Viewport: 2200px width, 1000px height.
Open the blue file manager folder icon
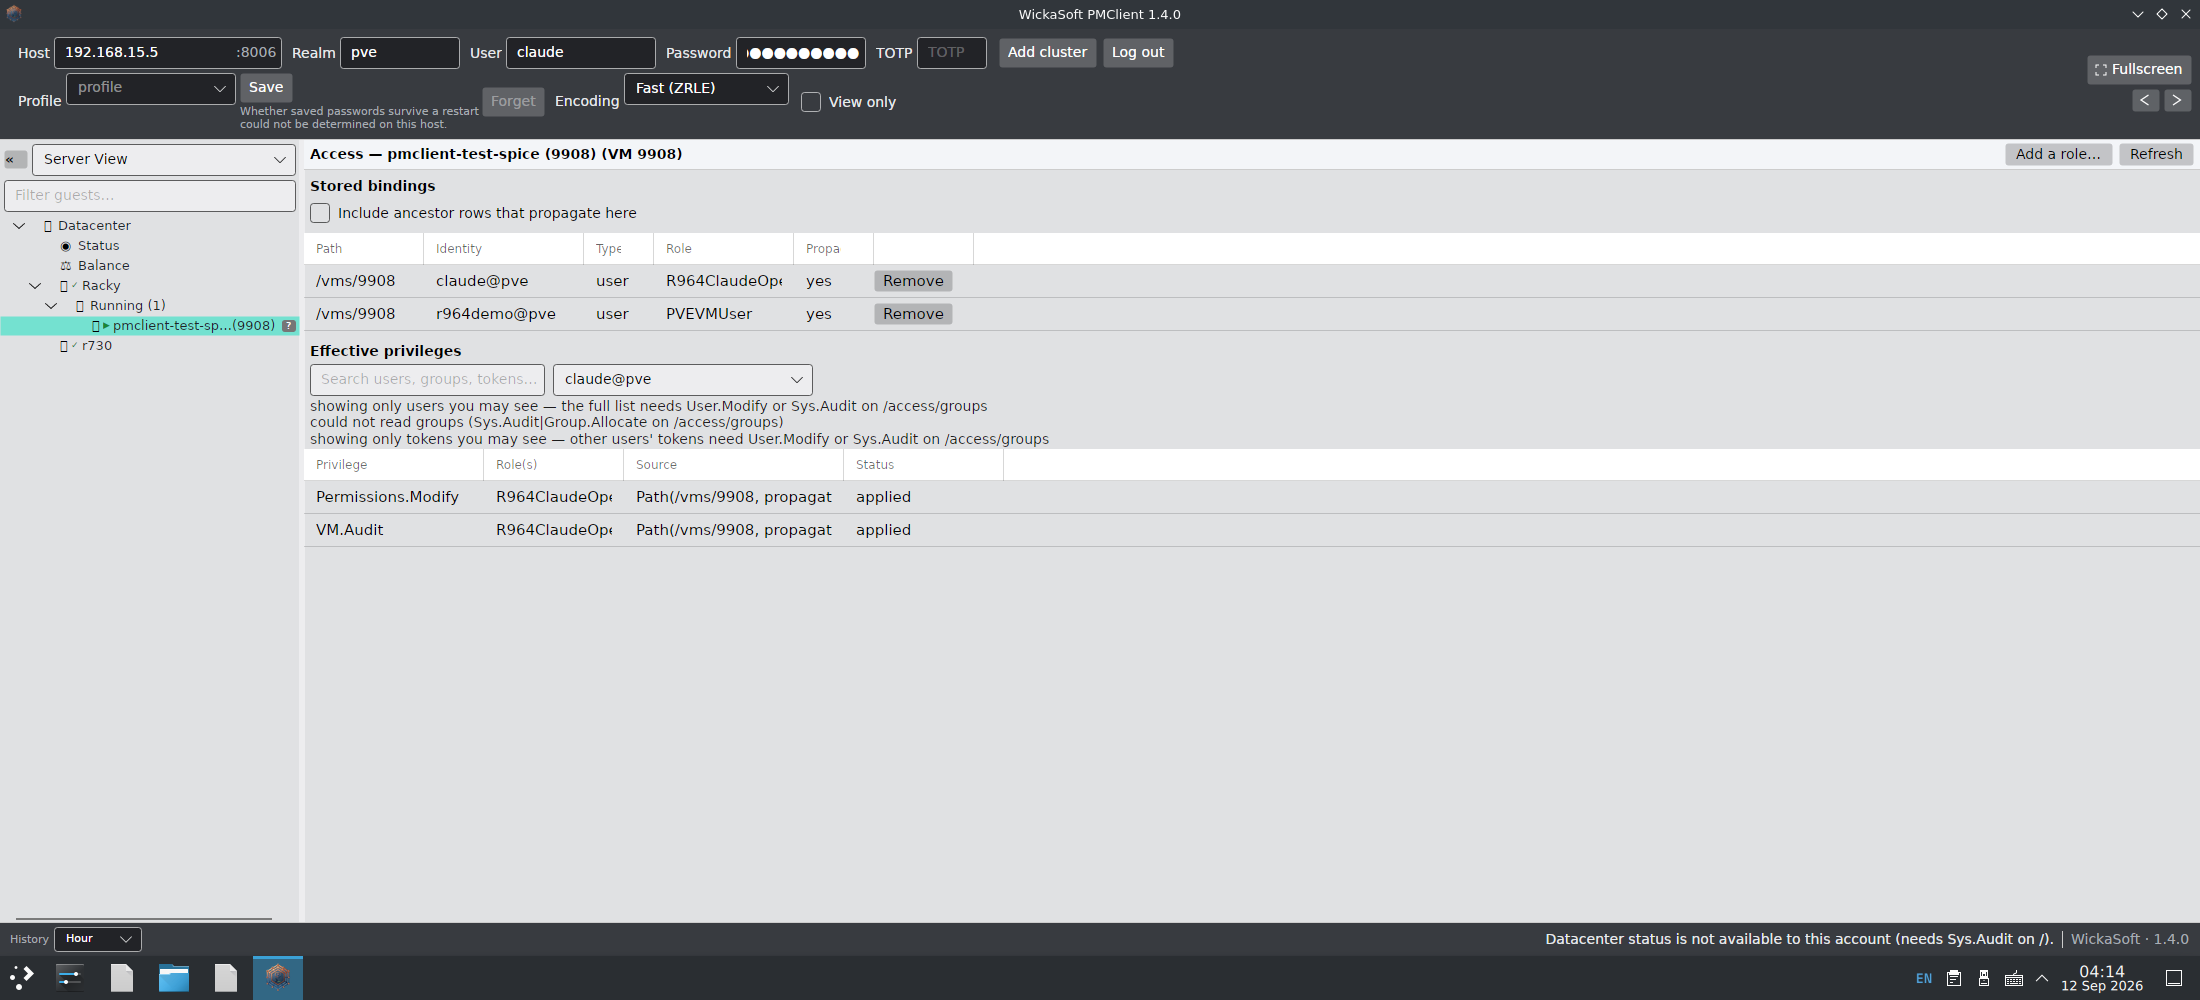pos(174,978)
